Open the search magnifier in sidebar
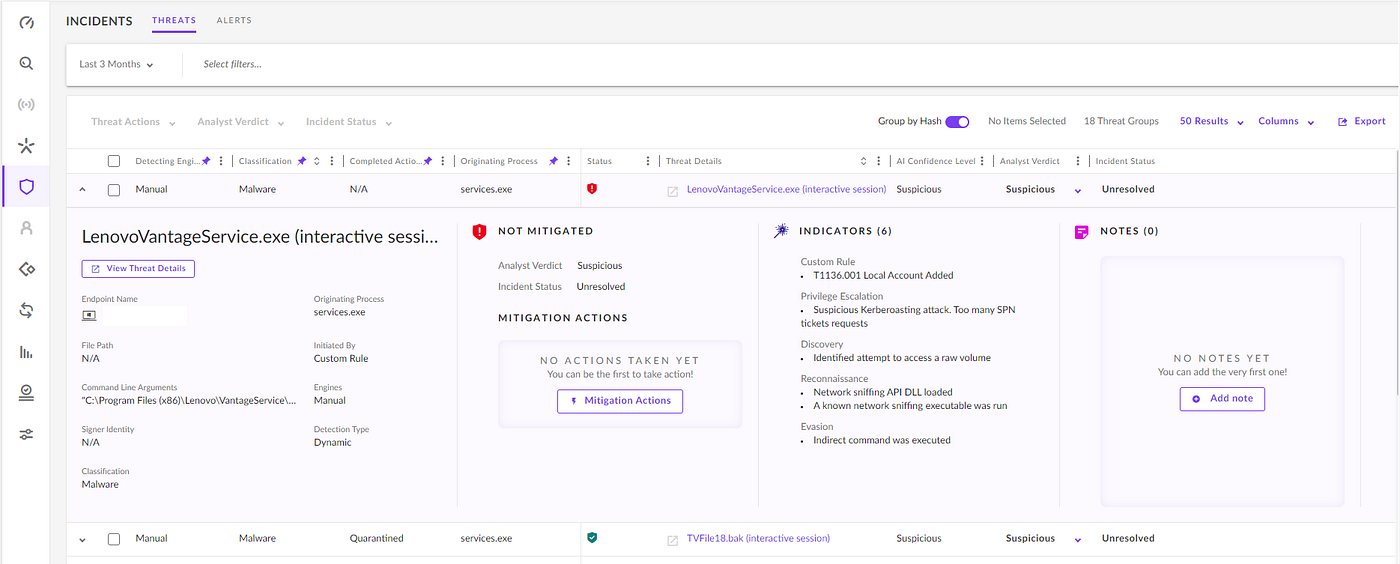Screen dimensions: 1400x564 (27, 63)
